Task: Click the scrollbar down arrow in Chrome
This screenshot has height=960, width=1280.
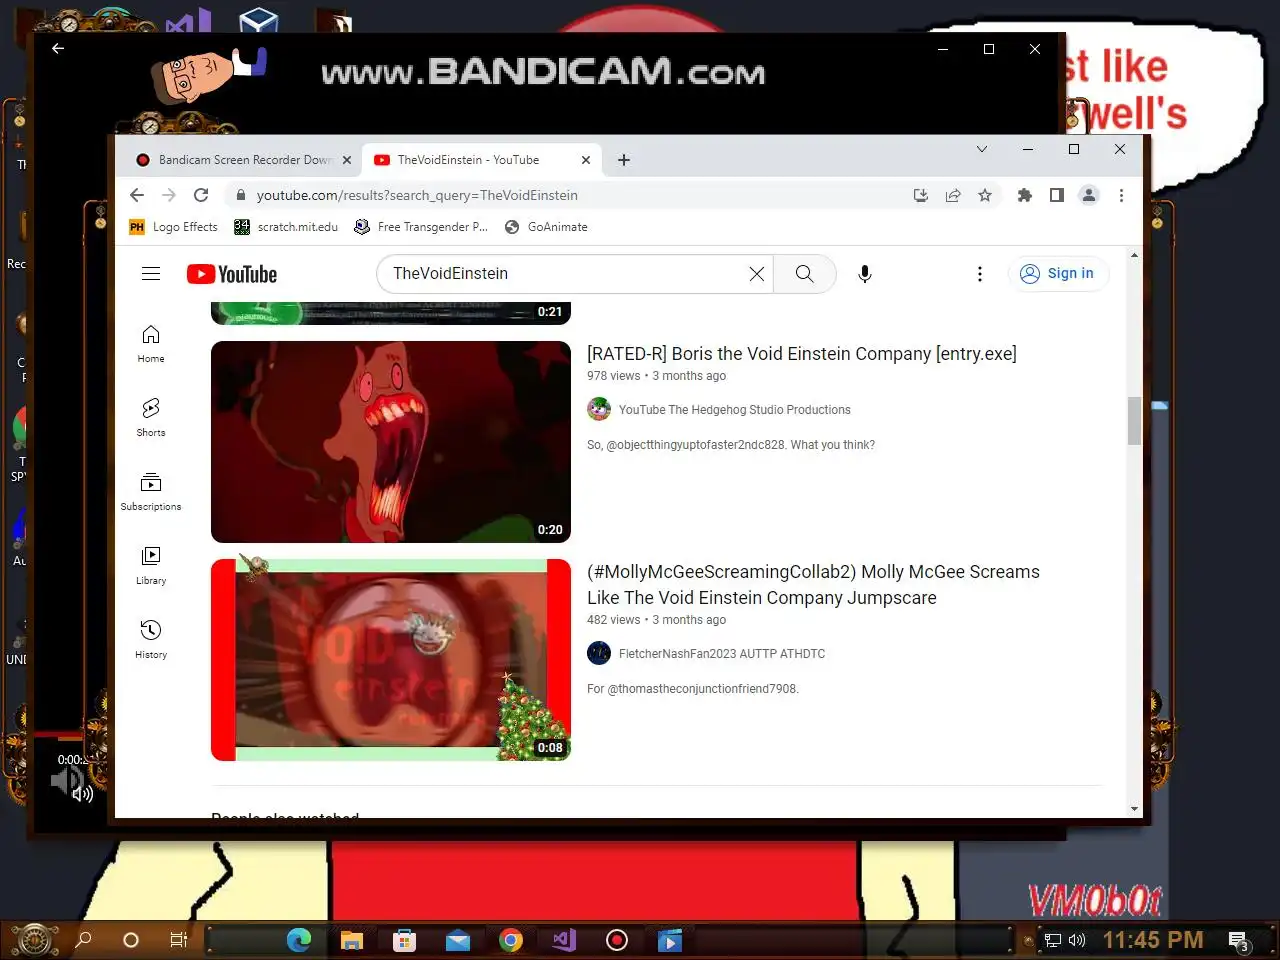Action: click(x=1134, y=809)
